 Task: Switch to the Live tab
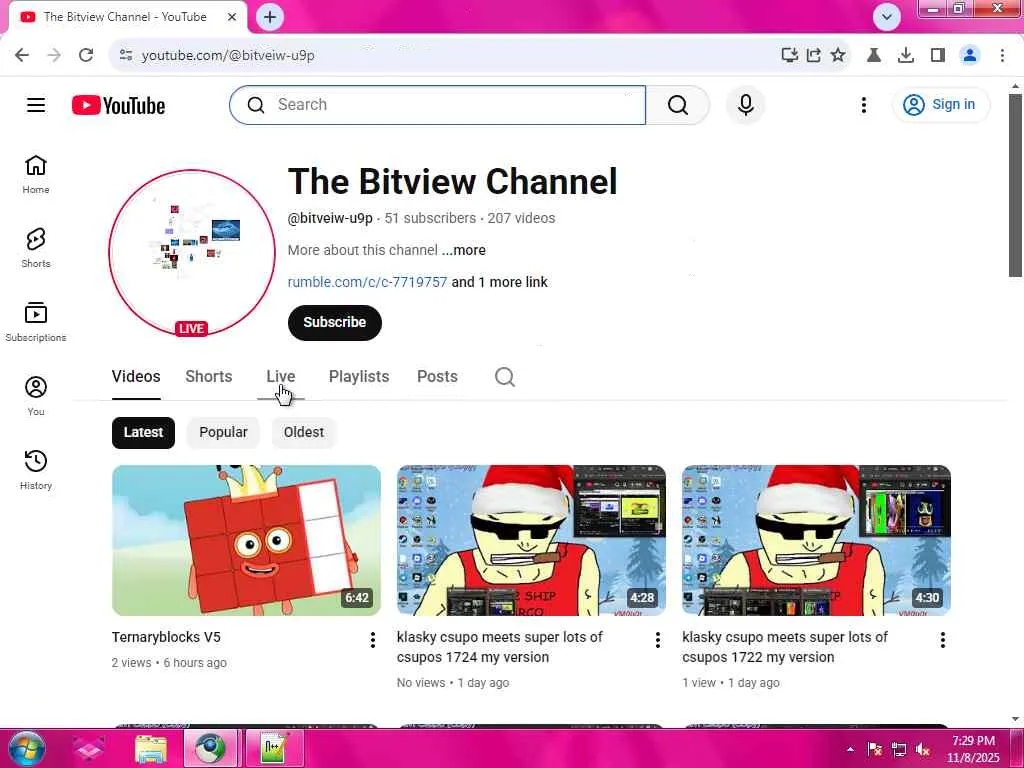coord(281,377)
